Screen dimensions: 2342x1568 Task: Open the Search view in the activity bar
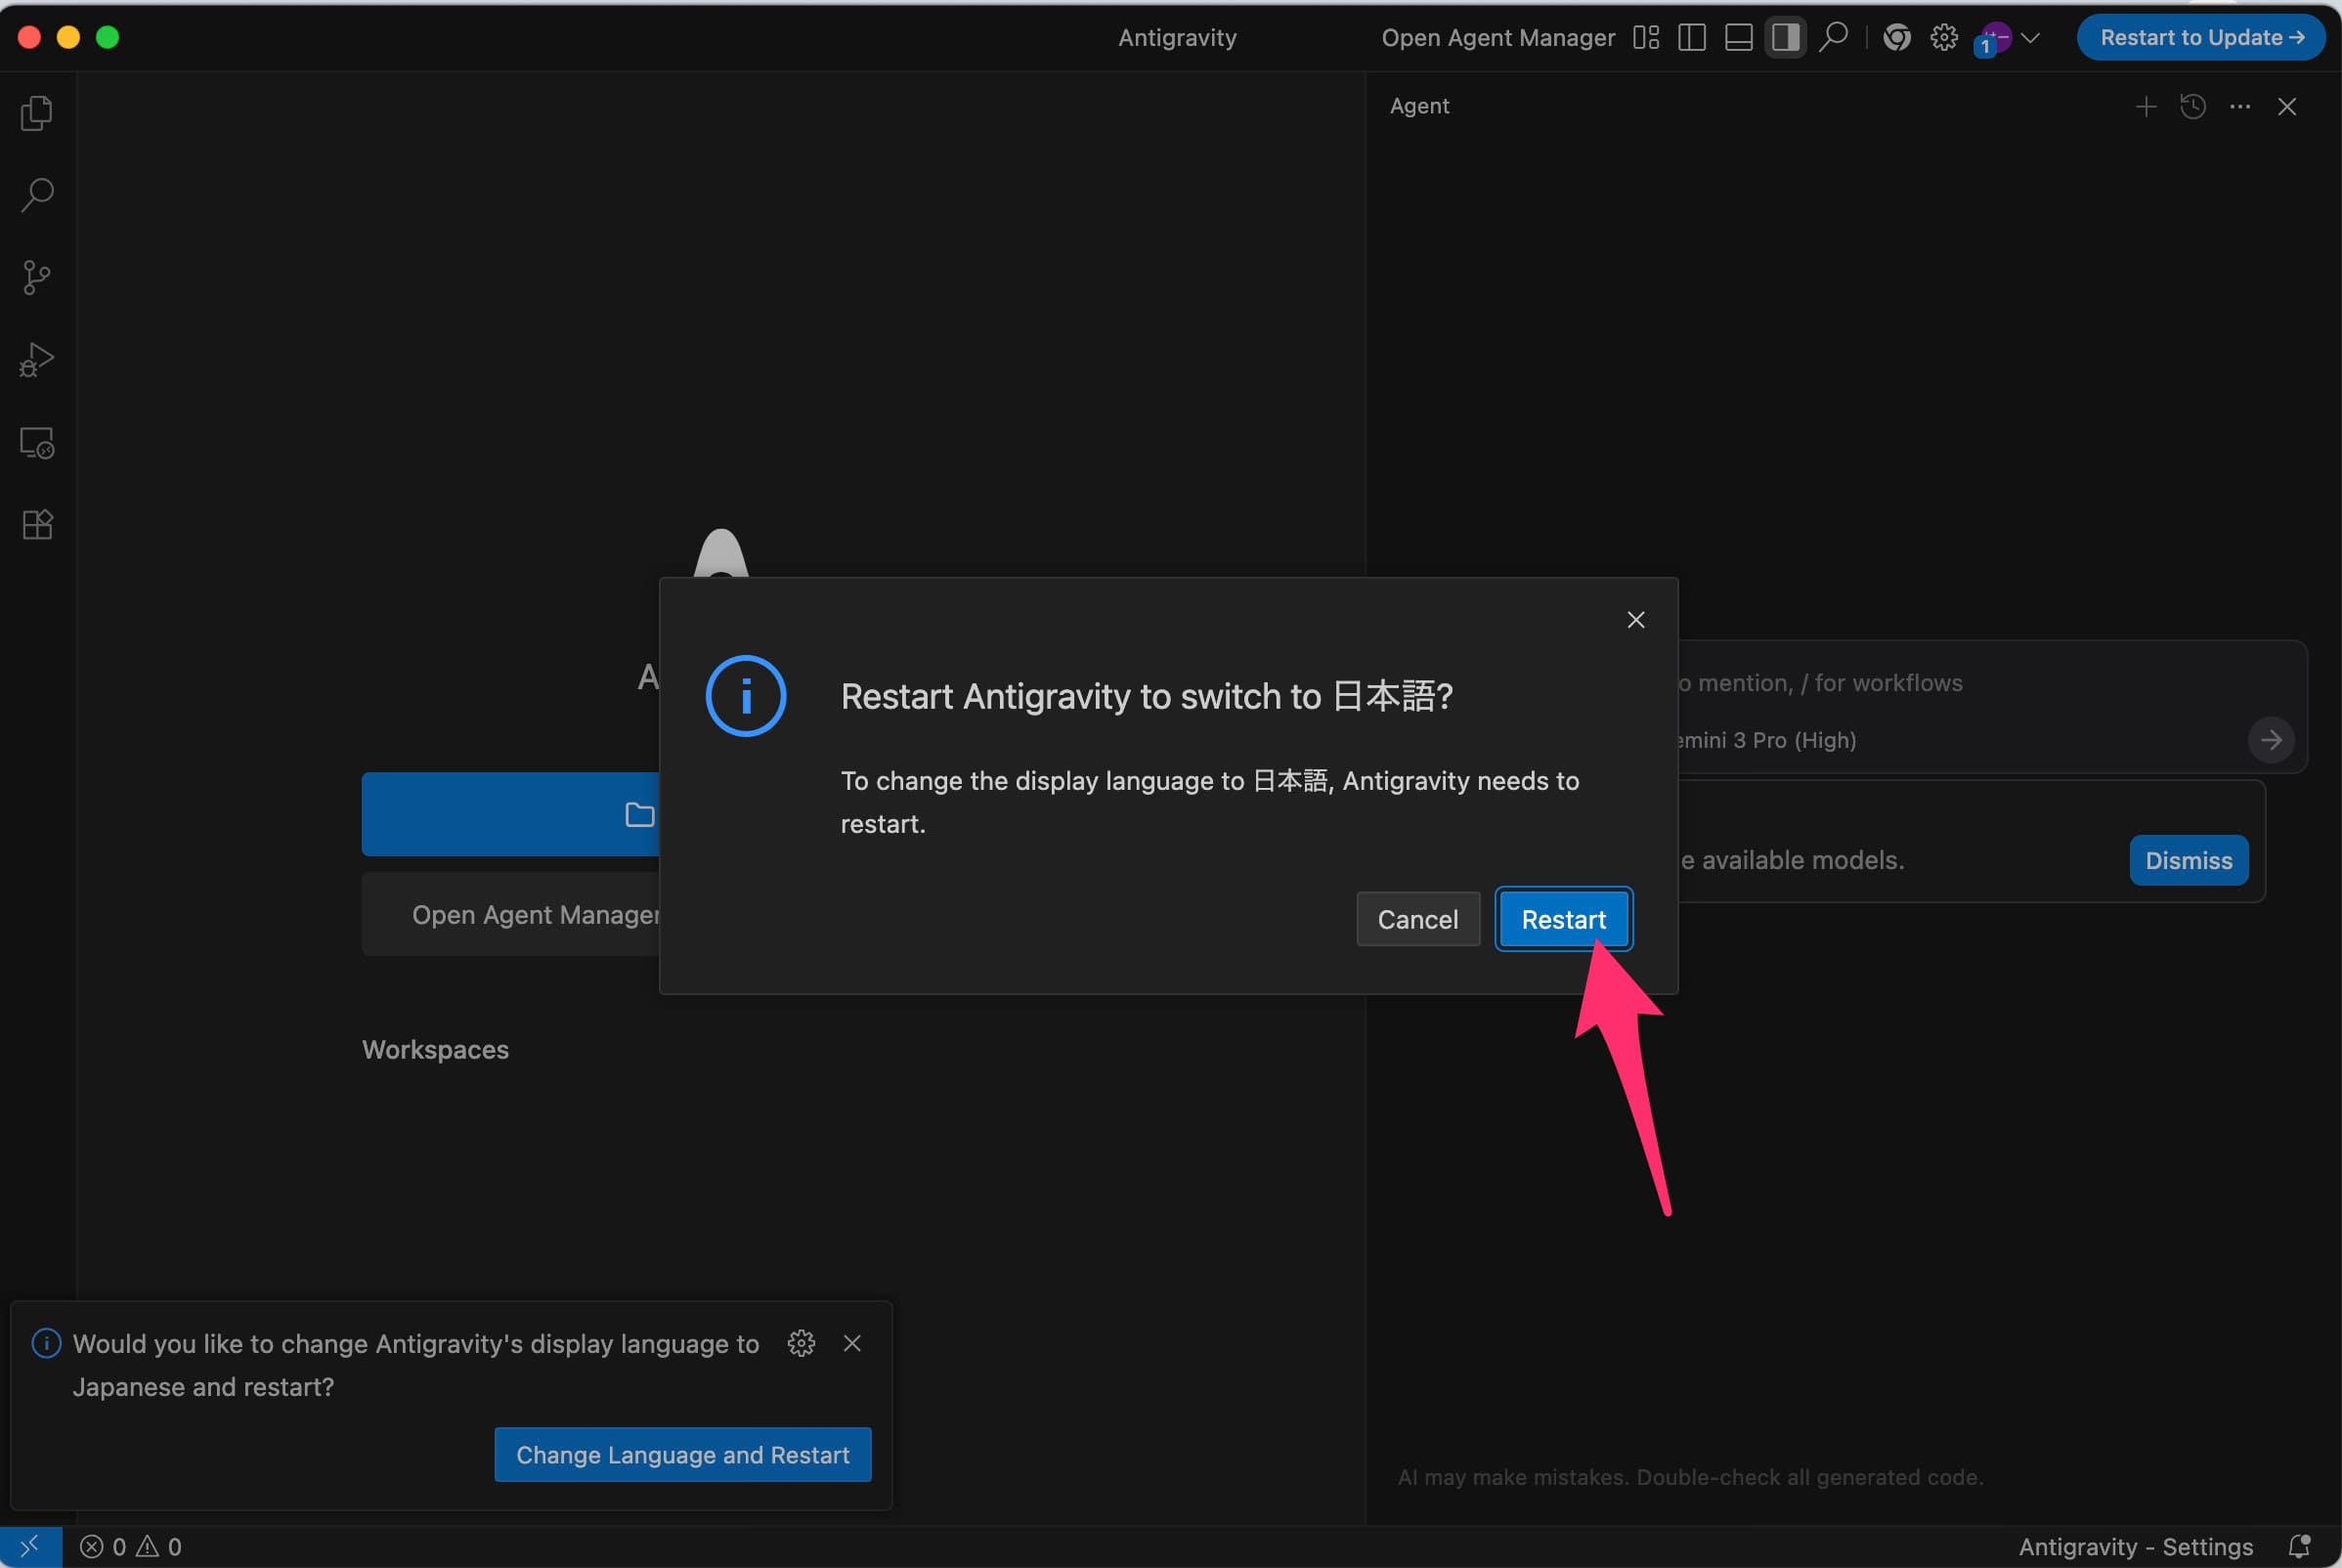click(37, 195)
